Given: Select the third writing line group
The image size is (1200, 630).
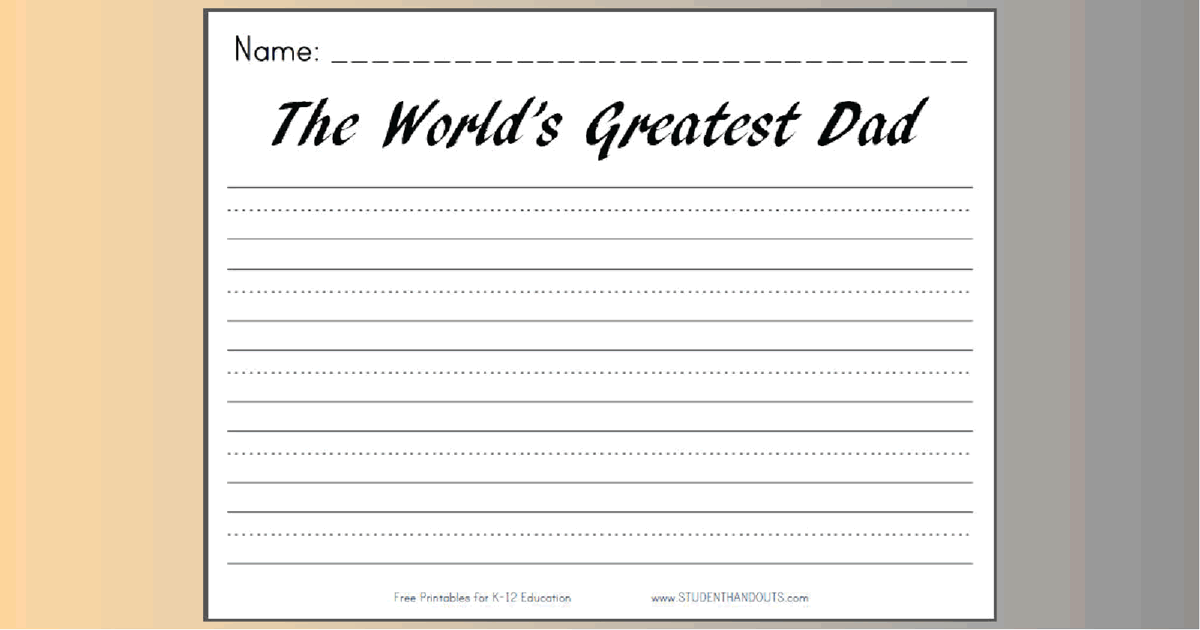Looking at the screenshot, I should pyautogui.click(x=600, y=349).
